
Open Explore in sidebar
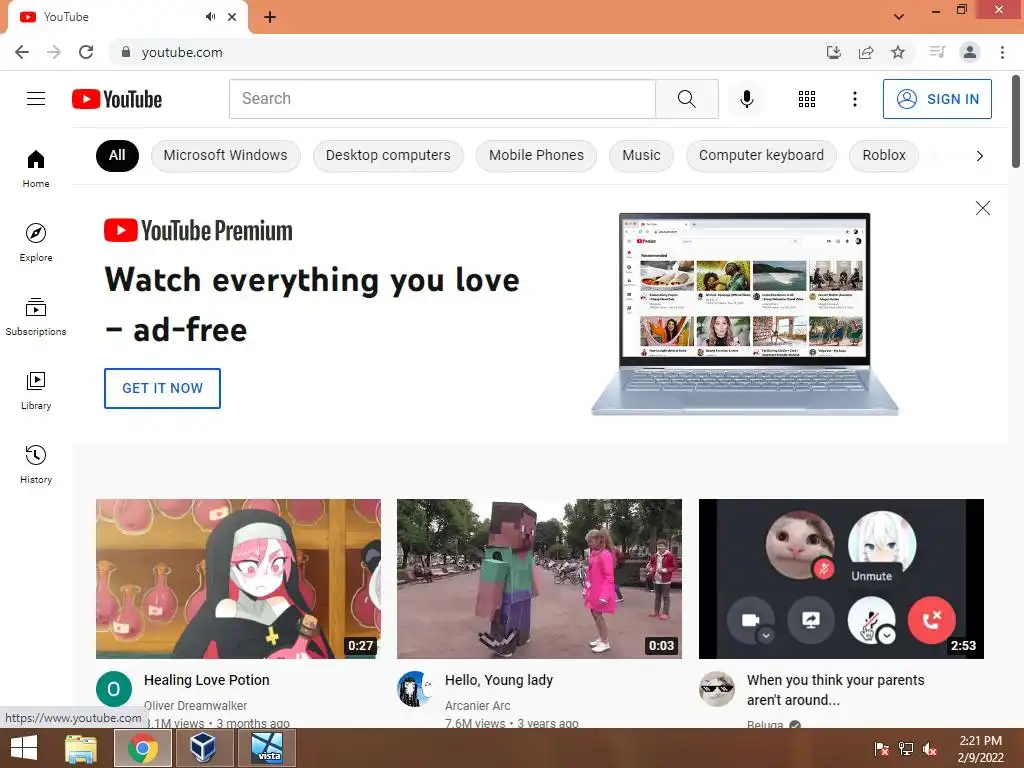[x=36, y=242]
